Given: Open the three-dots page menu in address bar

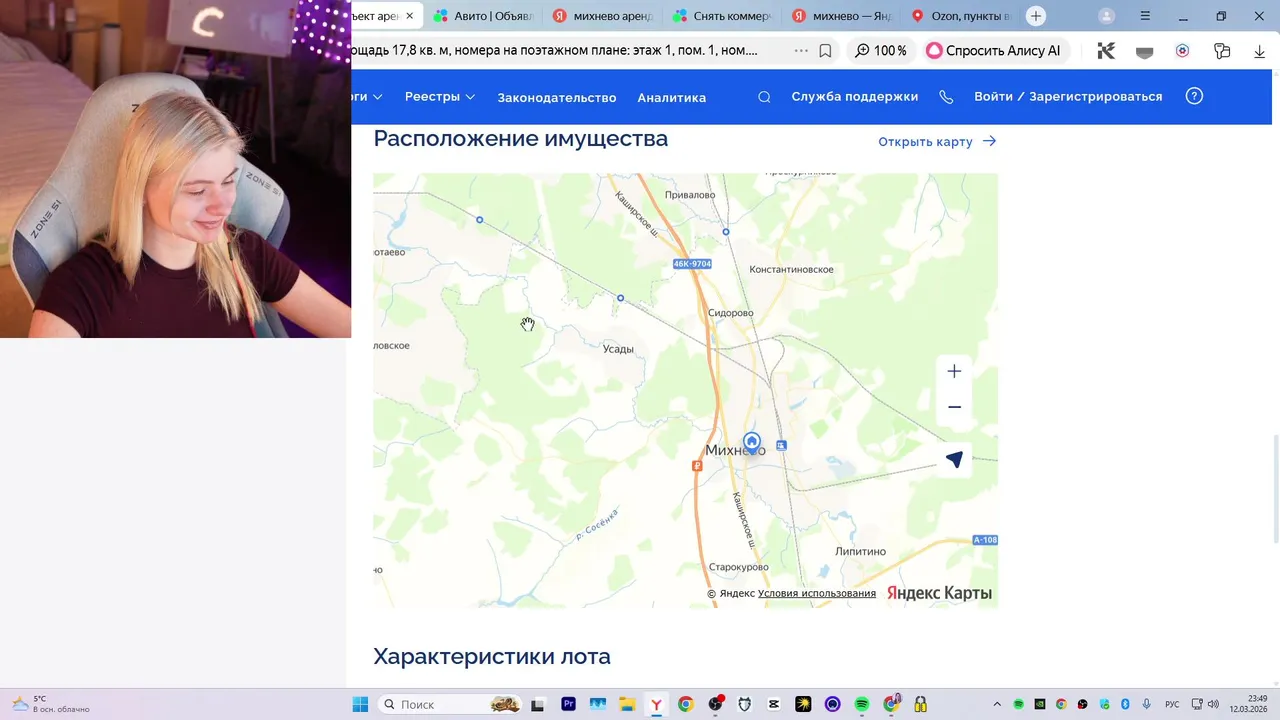Looking at the screenshot, I should pyautogui.click(x=801, y=50).
